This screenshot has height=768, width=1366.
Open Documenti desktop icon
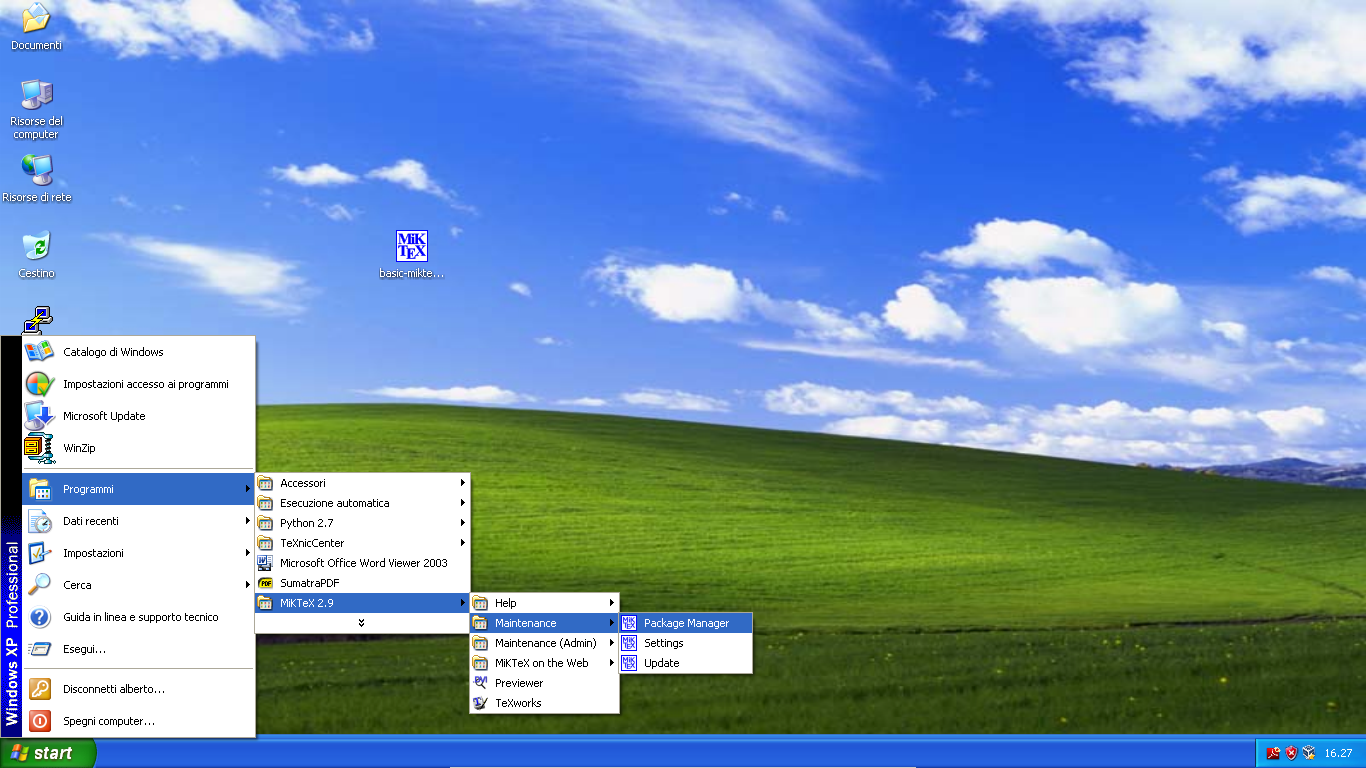click(x=36, y=27)
